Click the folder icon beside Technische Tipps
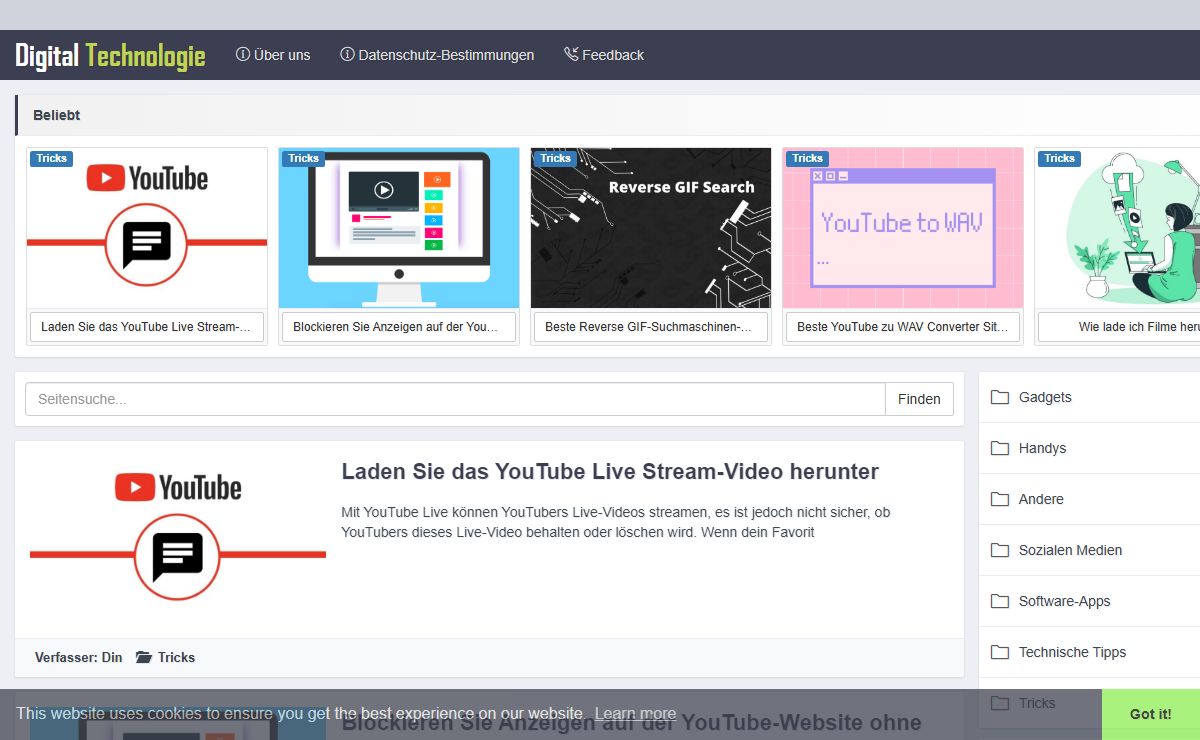1200x740 pixels. tap(1000, 652)
